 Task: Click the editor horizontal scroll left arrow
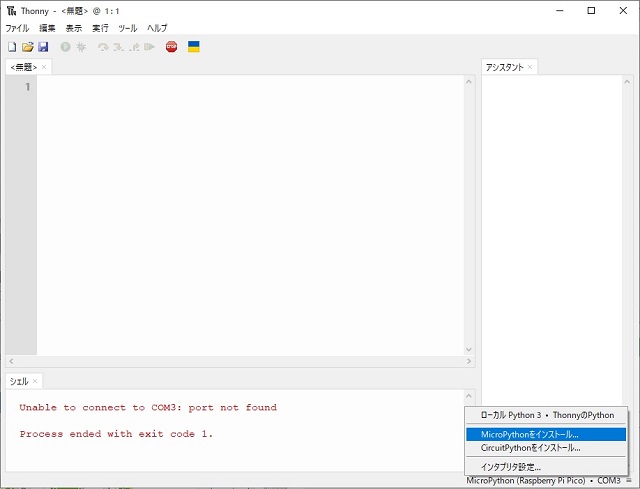coord(11,361)
